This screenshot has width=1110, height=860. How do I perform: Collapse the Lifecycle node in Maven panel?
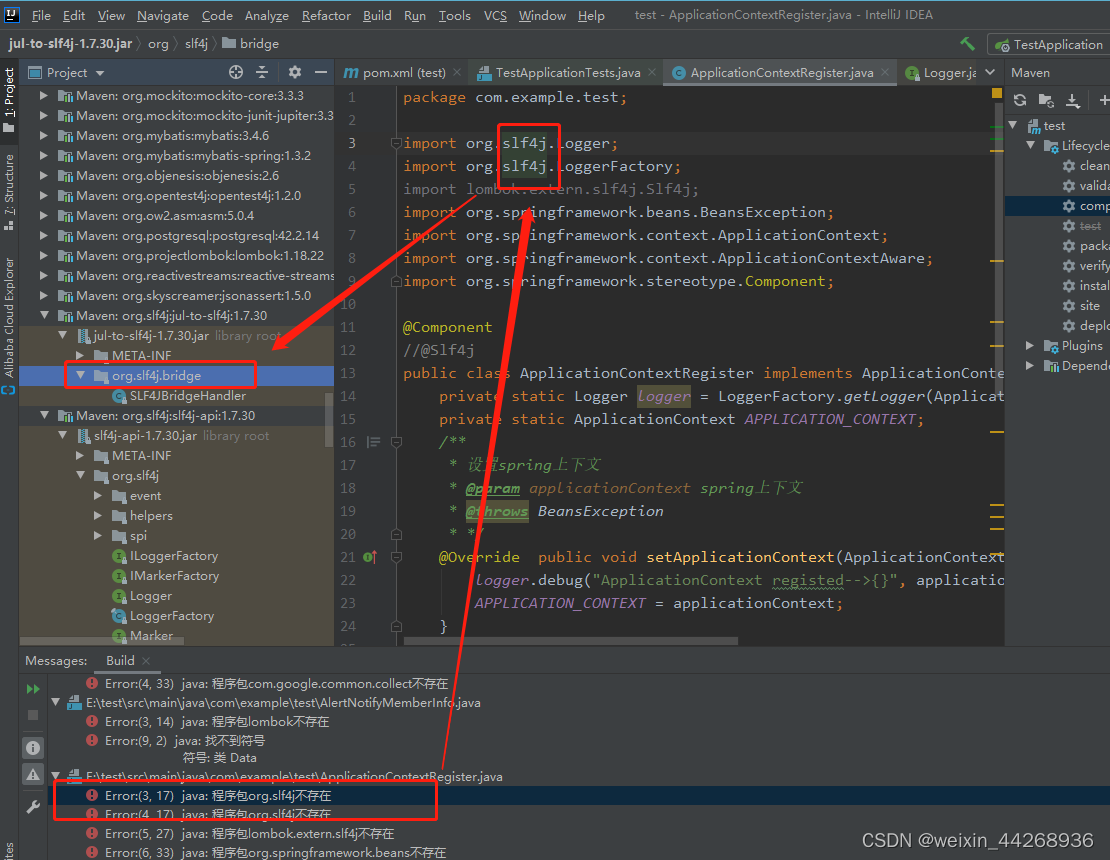[1031, 145]
